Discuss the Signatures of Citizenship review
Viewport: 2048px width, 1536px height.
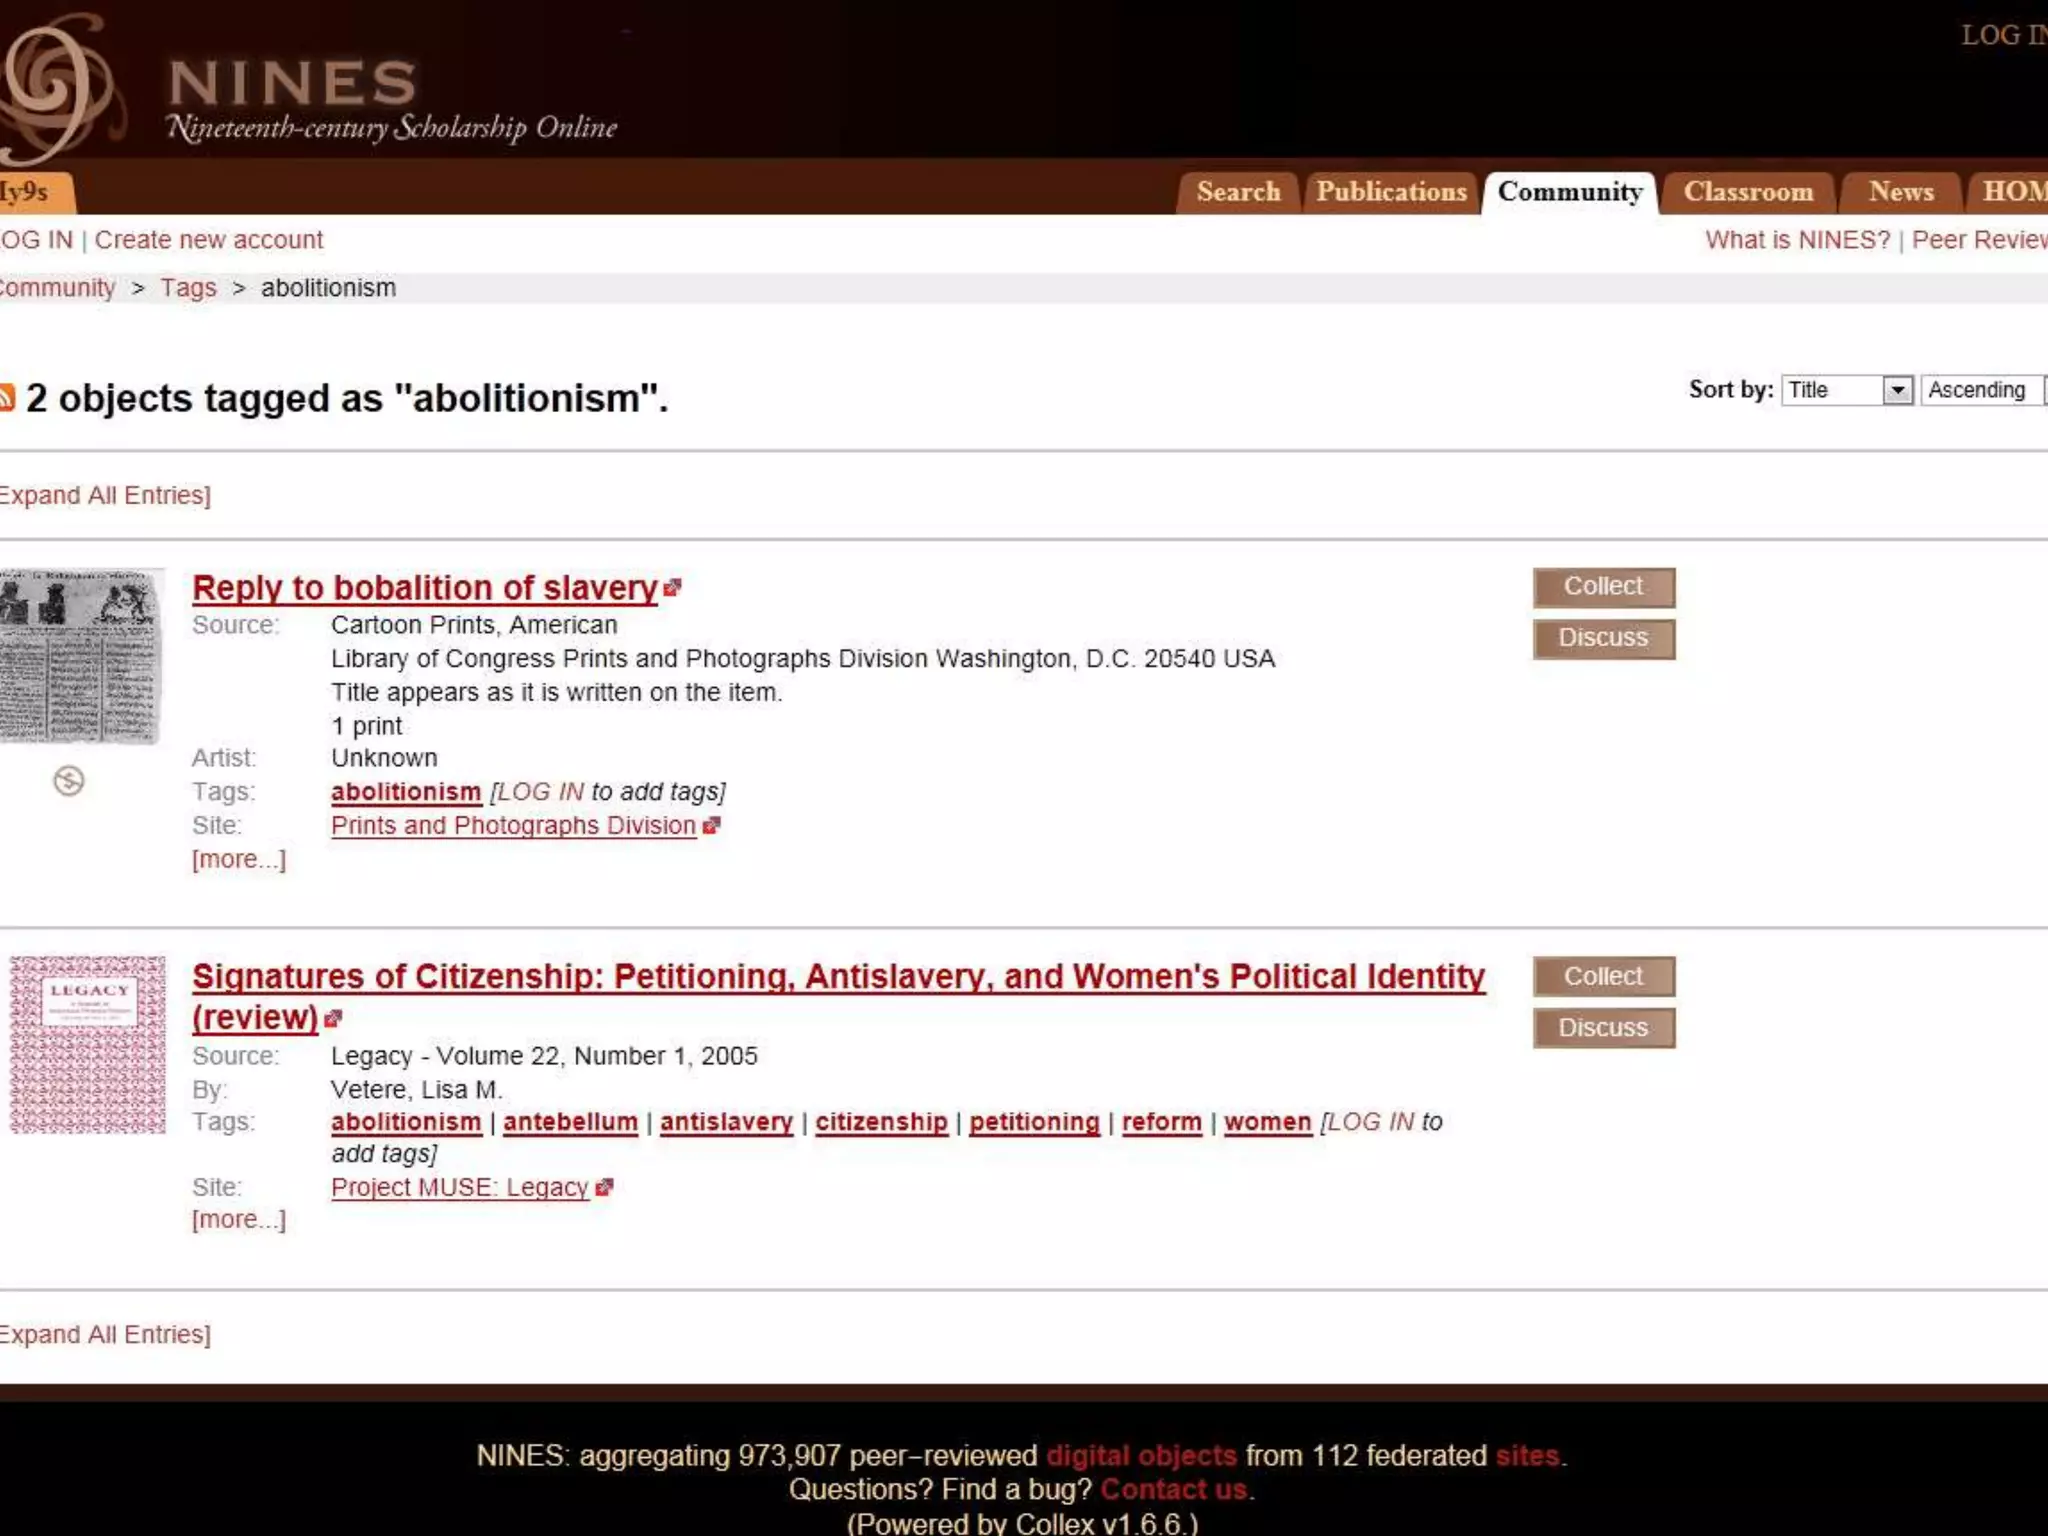tap(1602, 1028)
